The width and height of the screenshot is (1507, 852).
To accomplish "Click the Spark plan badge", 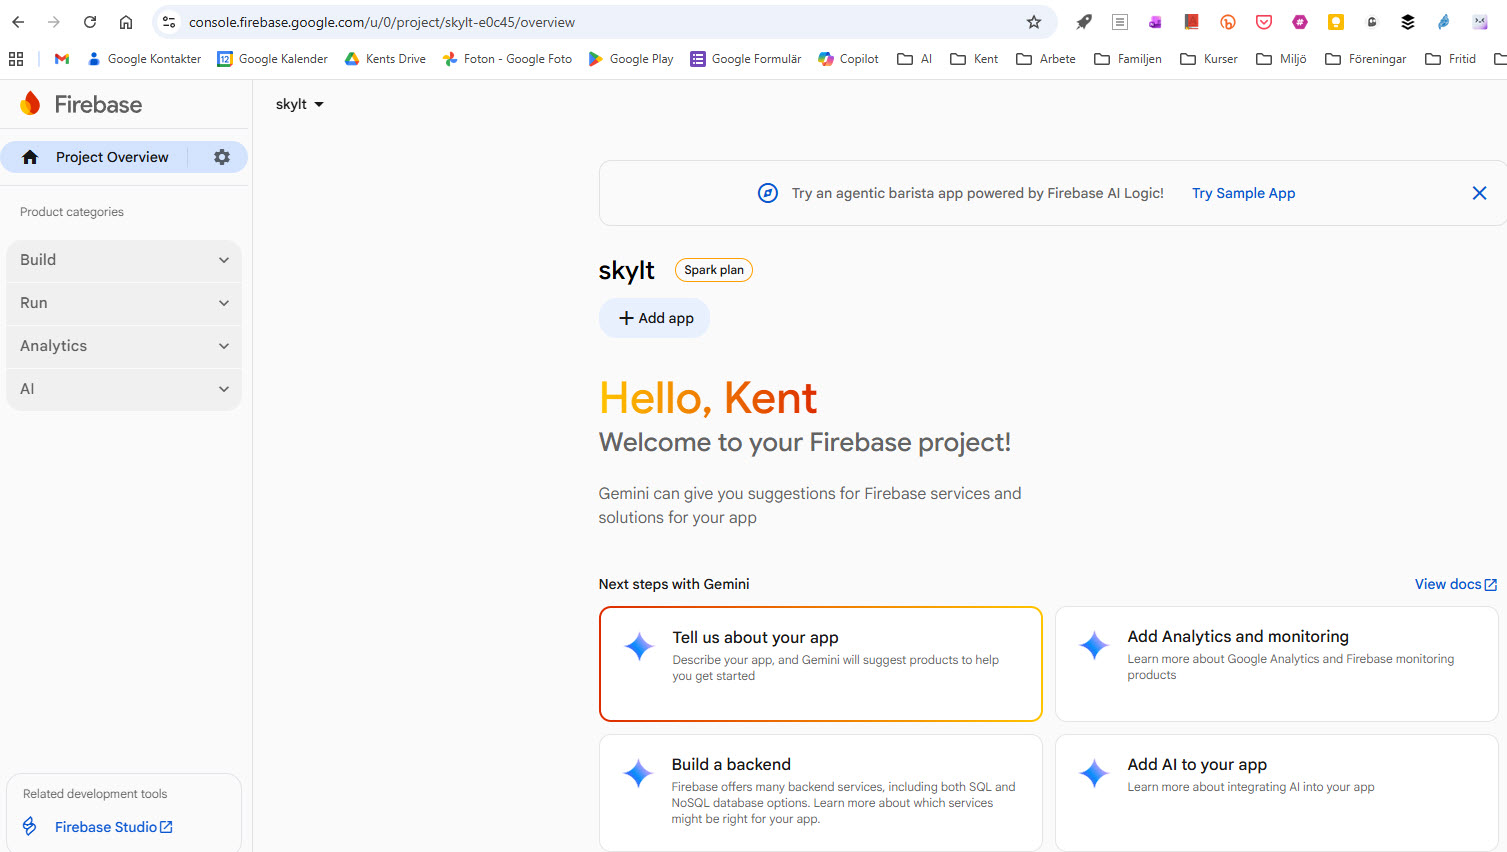I will pyautogui.click(x=714, y=270).
